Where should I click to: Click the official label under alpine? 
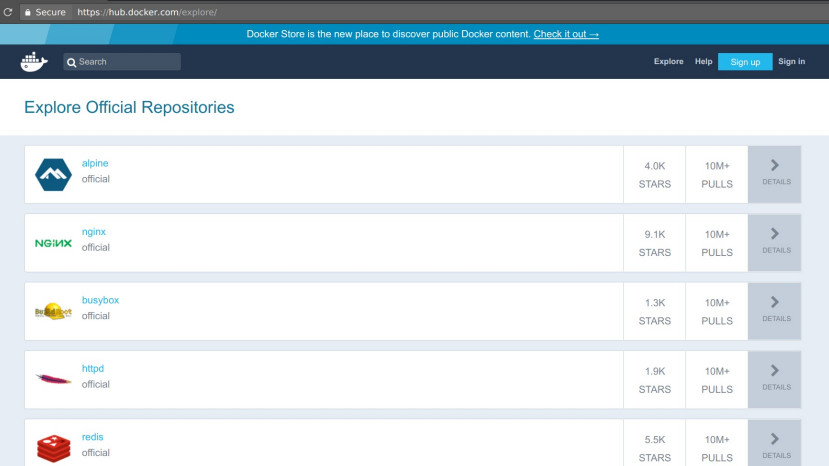pyautogui.click(x=96, y=179)
